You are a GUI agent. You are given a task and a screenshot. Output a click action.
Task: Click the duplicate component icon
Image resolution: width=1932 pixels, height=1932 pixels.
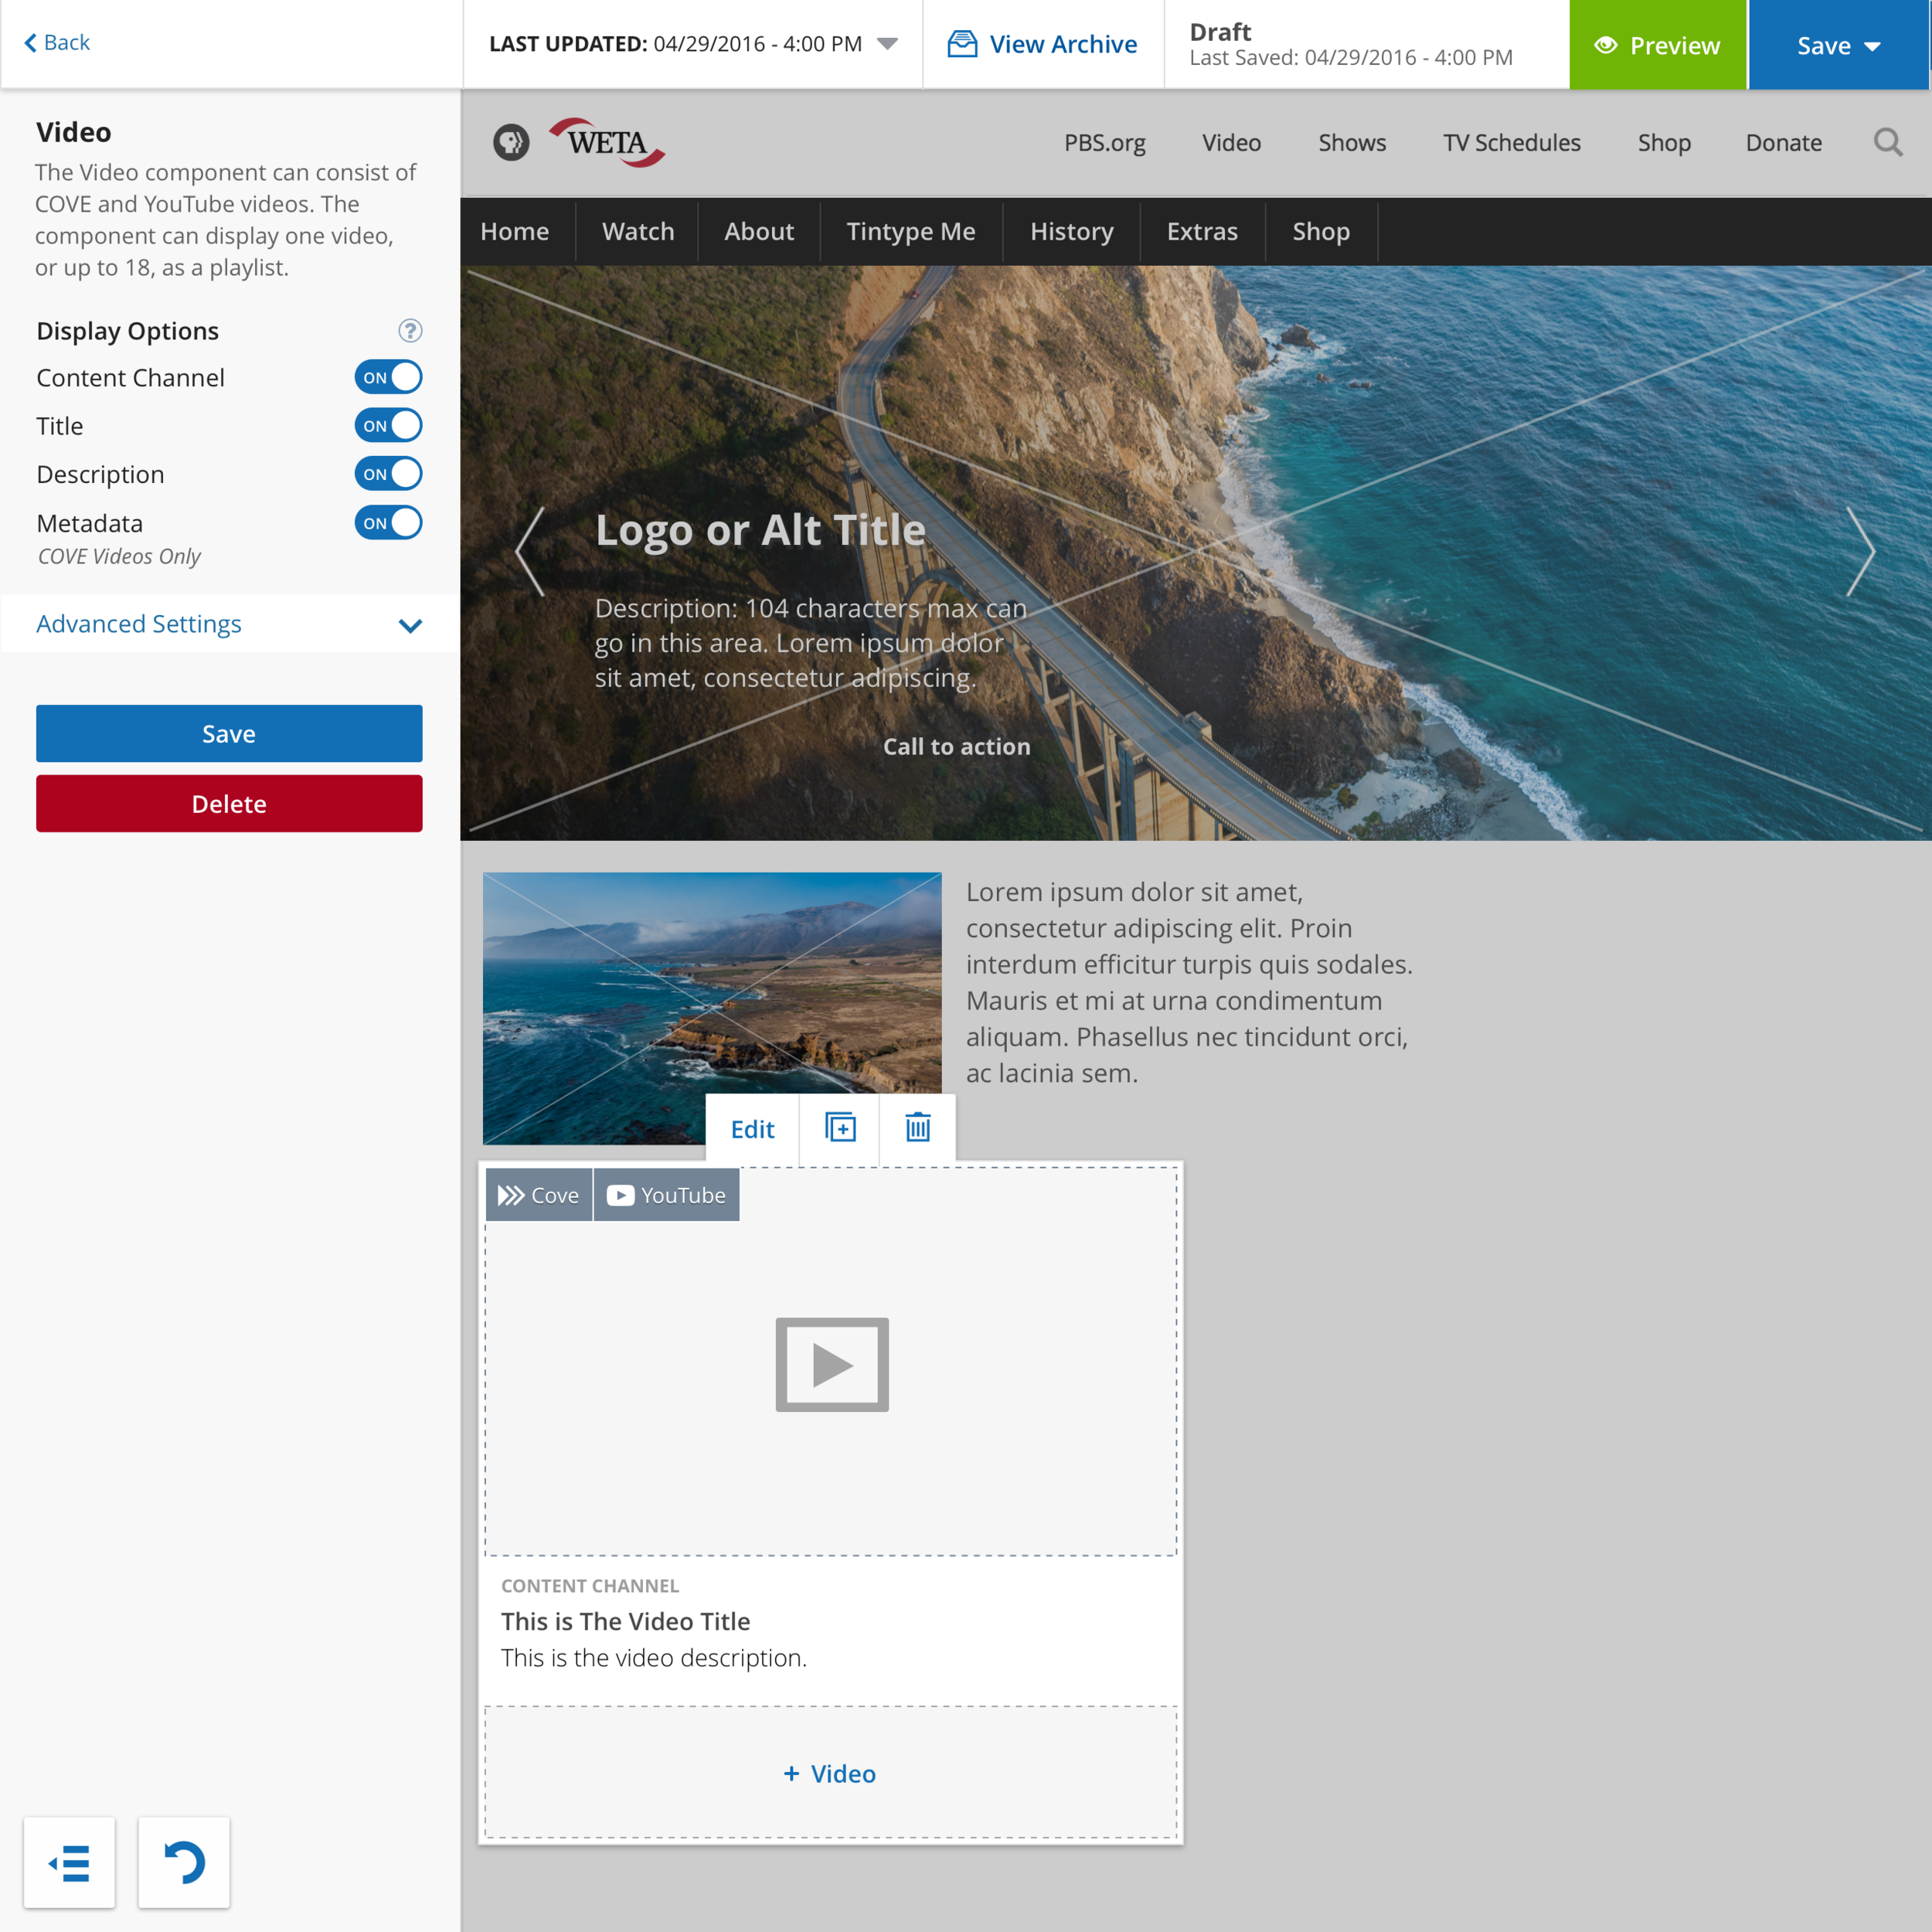(x=840, y=1128)
